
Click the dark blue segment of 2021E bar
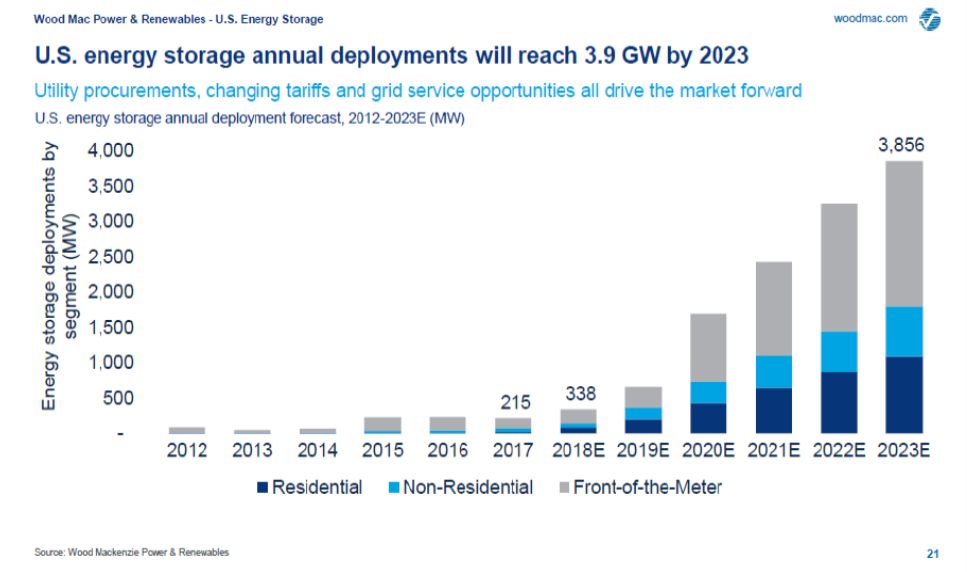(x=773, y=410)
